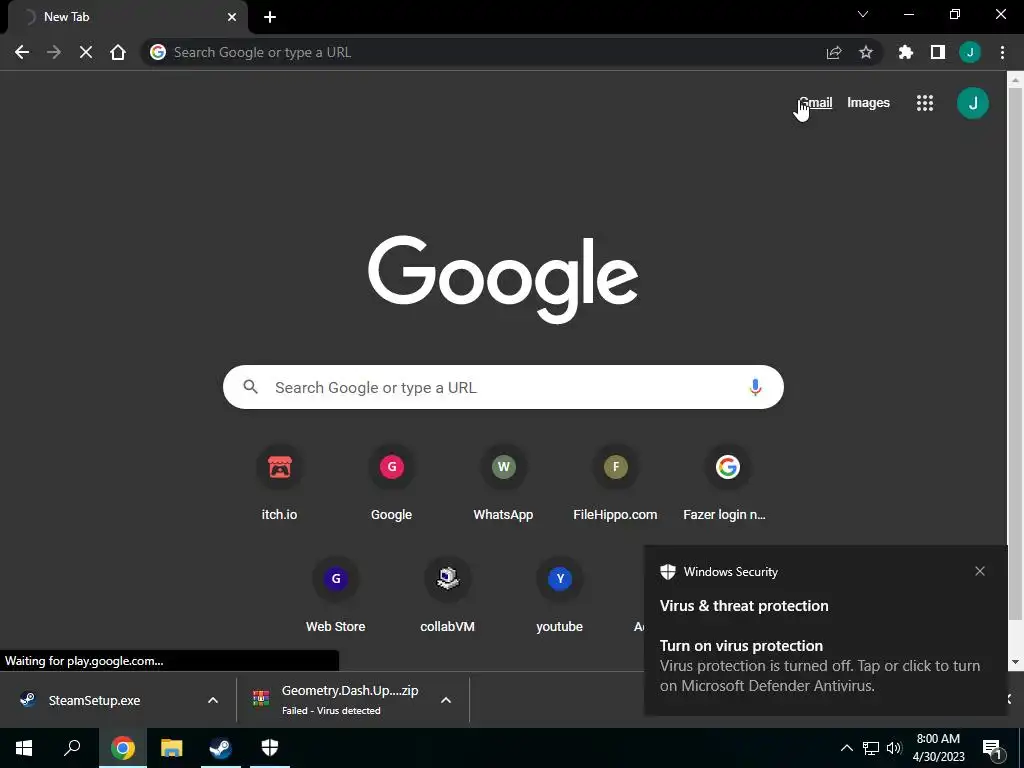Expand Geometry Dash zip download options
Screen dimensions: 1024x768
[x=446, y=700]
